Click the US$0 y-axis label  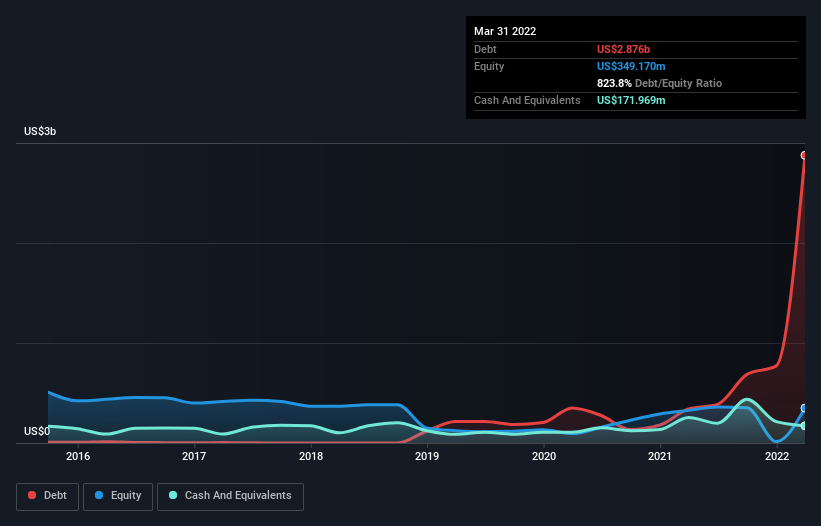(x=37, y=431)
